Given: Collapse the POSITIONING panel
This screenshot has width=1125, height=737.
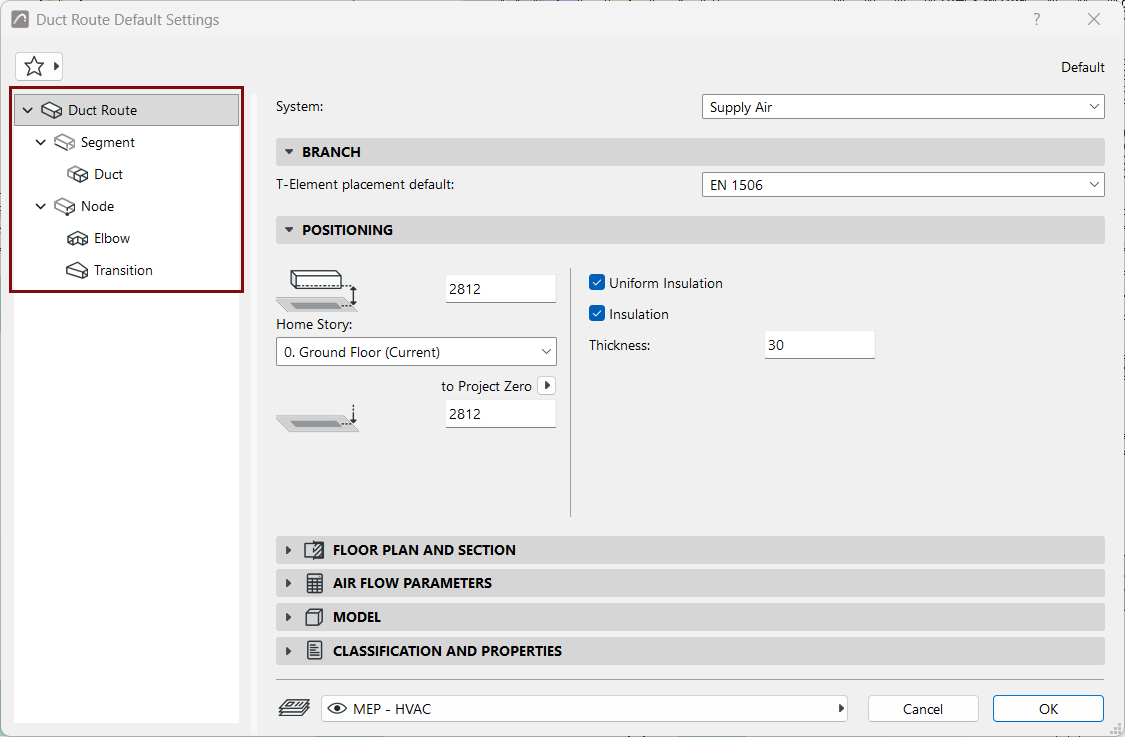Looking at the screenshot, I should [289, 230].
